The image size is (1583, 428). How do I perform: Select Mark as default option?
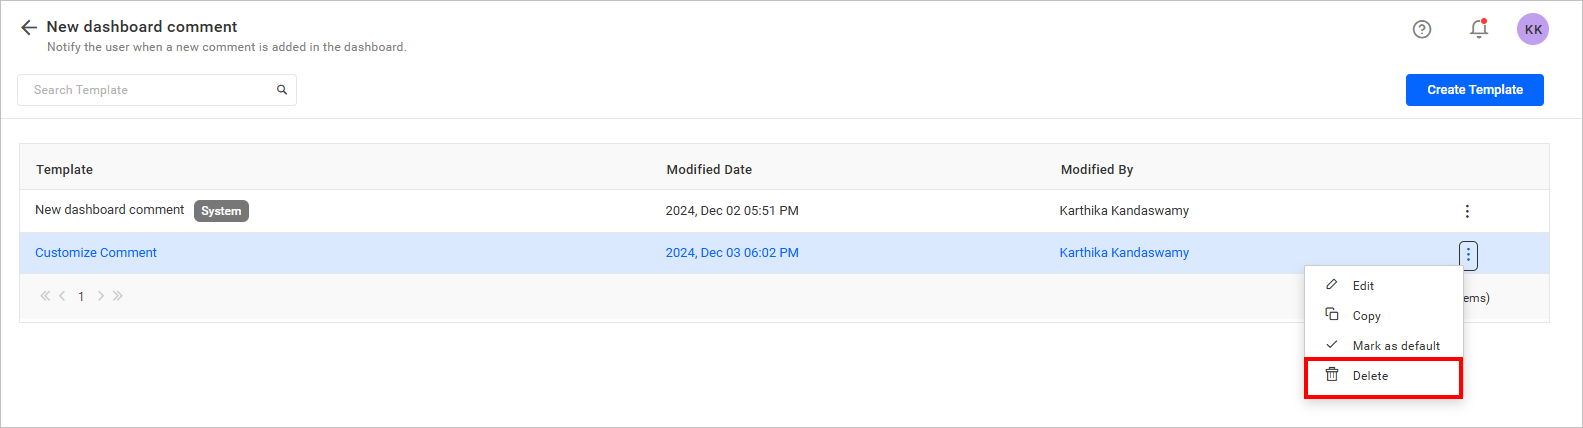pos(1395,346)
